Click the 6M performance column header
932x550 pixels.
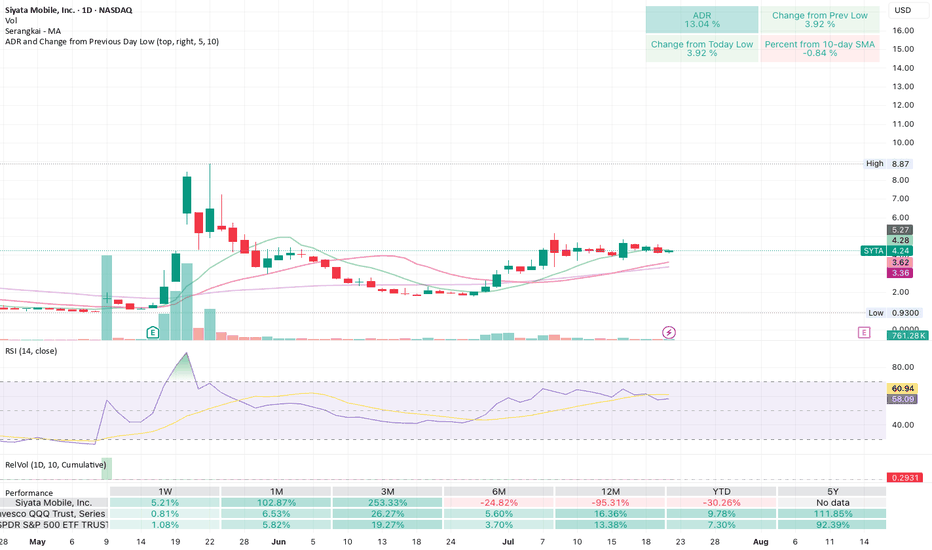(499, 492)
